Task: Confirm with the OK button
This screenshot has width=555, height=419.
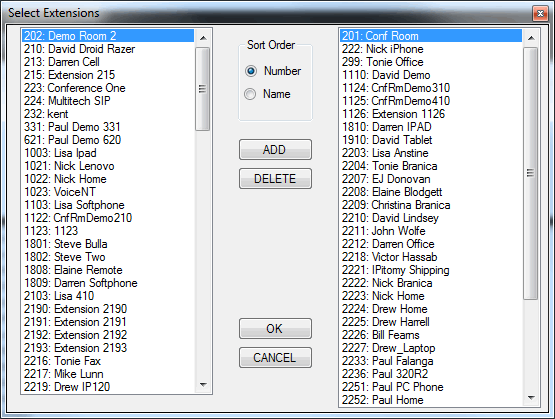Action: pos(275,329)
